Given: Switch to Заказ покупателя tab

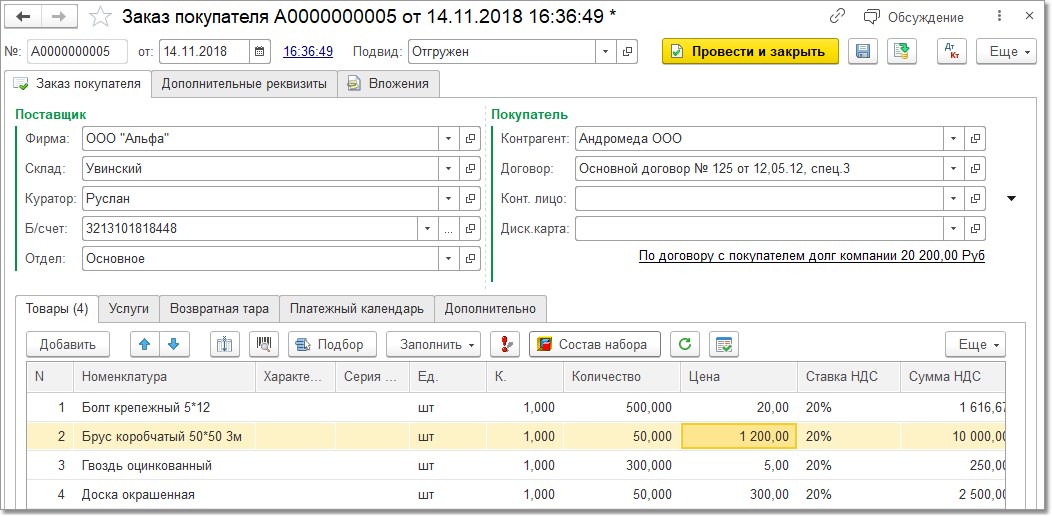Looking at the screenshot, I should pyautogui.click(x=77, y=84).
